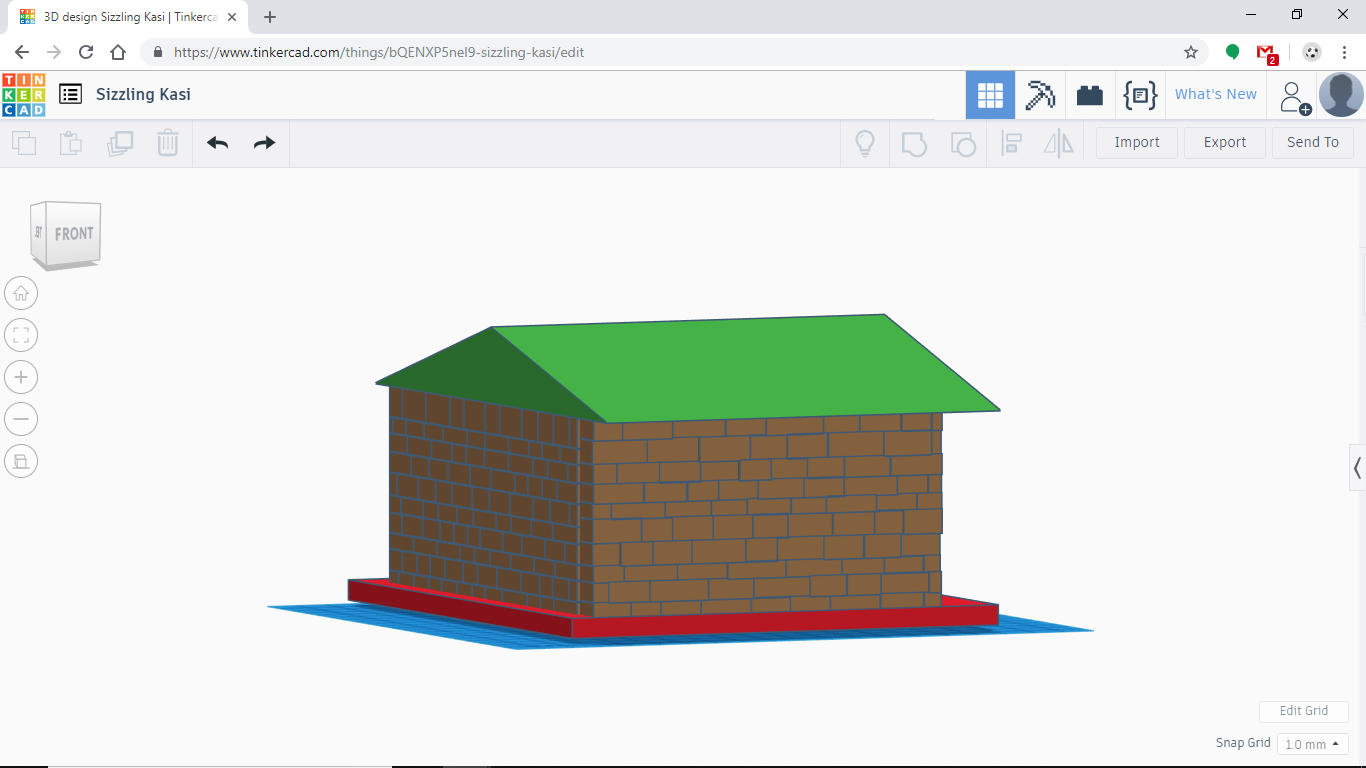The width and height of the screenshot is (1366, 768).
Task: Click the Delete trash can icon
Action: (x=167, y=143)
